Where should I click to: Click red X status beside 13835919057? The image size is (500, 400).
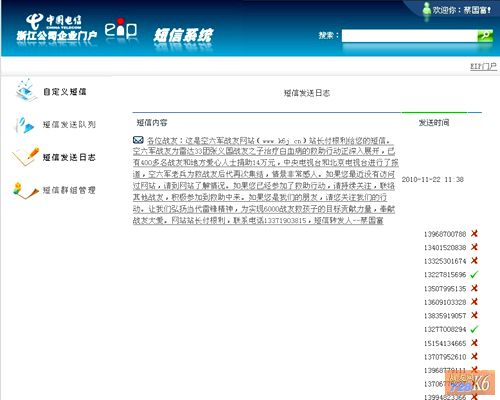tap(474, 315)
